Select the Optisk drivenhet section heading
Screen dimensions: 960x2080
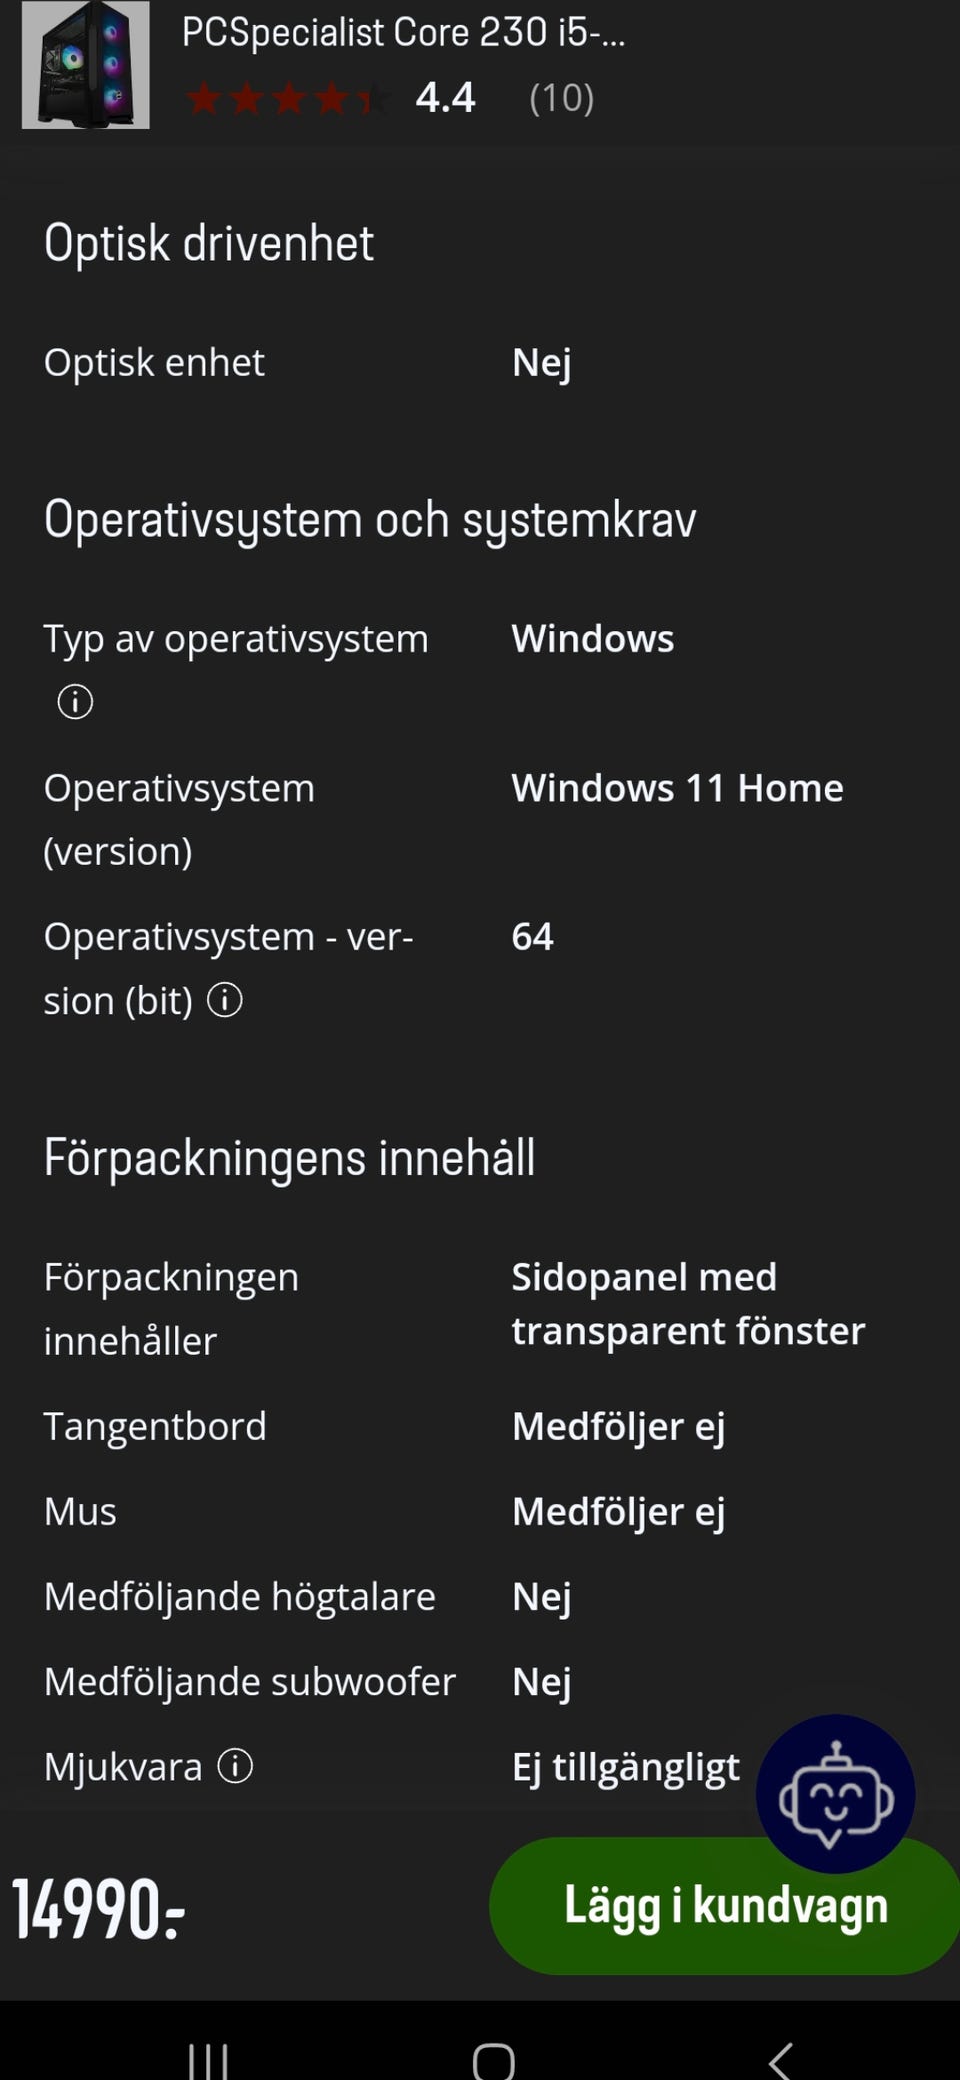pyautogui.click(x=209, y=243)
